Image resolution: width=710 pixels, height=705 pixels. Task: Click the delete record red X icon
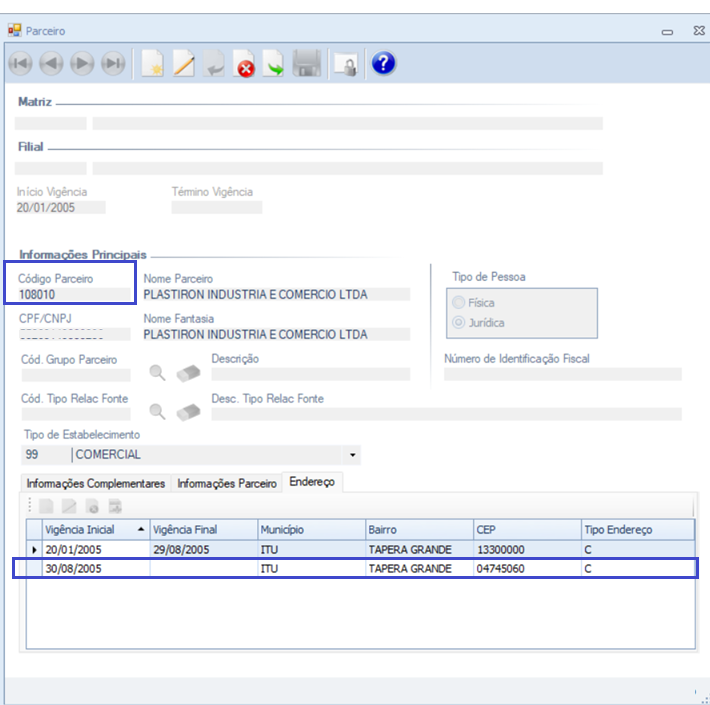pyautogui.click(x=245, y=65)
